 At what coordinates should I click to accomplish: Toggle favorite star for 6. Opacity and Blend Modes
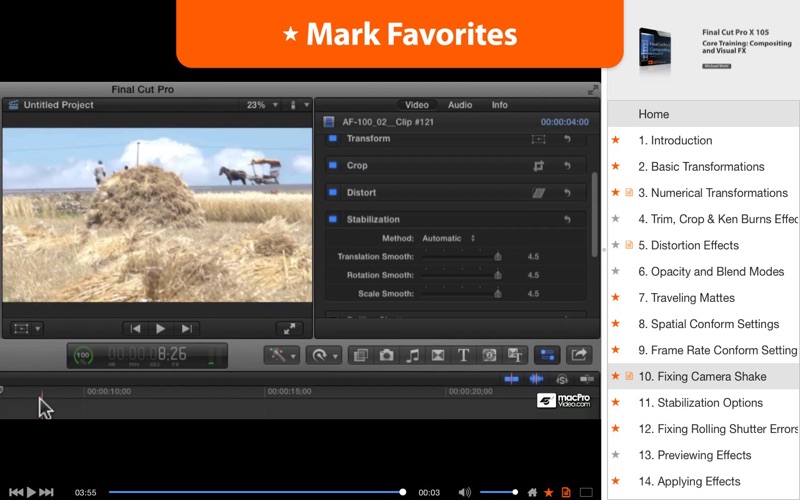tap(616, 271)
